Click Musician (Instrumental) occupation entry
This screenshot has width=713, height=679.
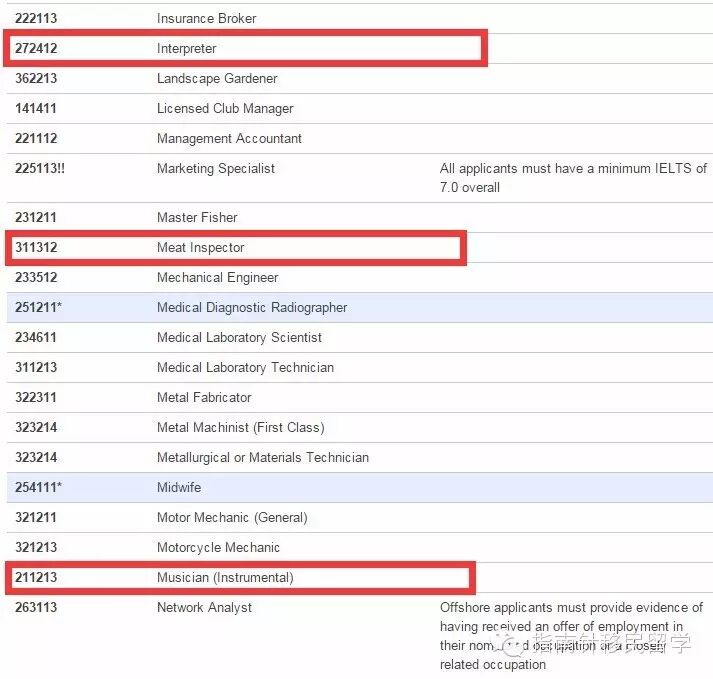[225, 578]
